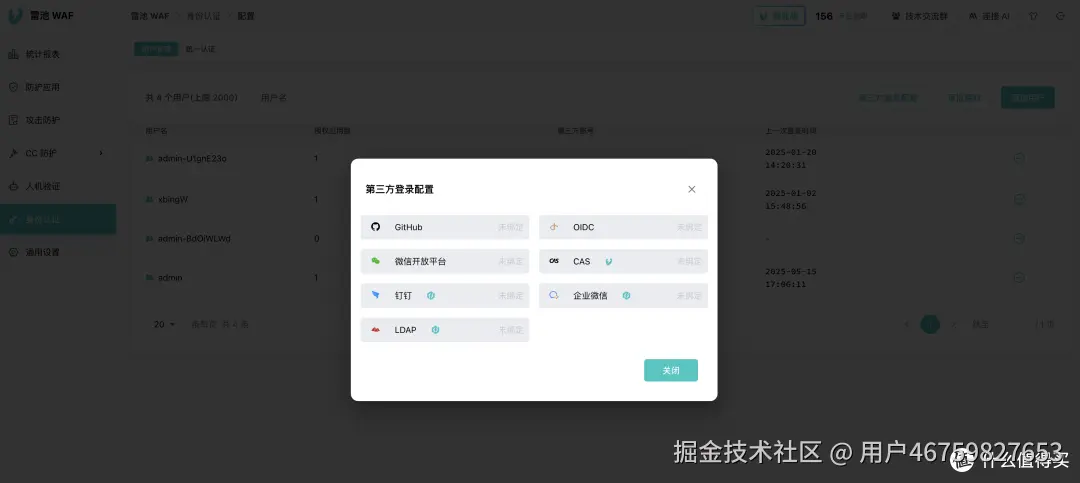This screenshot has height=483, width=1080.
Task: Click the green badge next to CAS
Action: (x=609, y=262)
